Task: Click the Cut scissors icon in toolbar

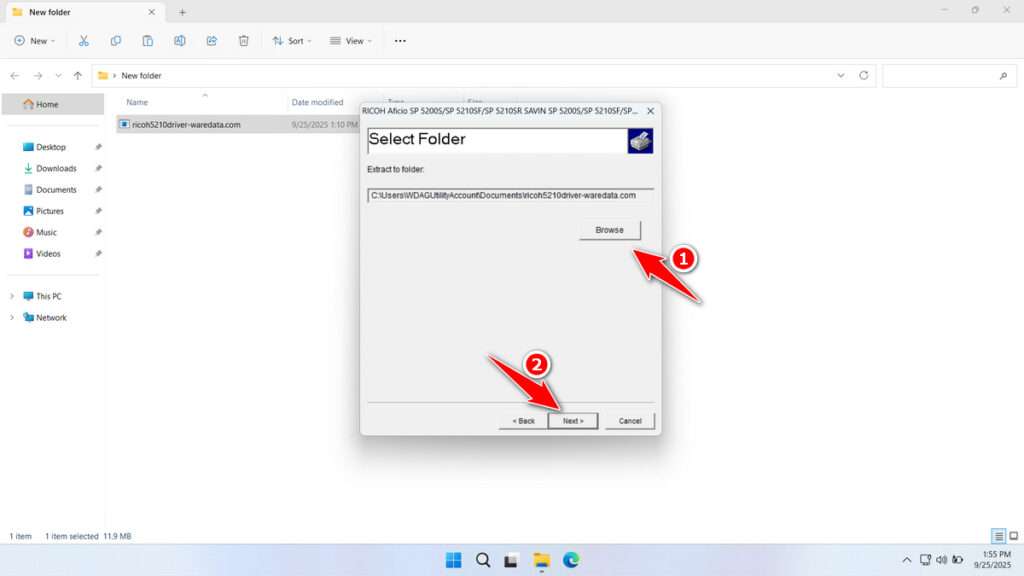Action: (x=84, y=40)
